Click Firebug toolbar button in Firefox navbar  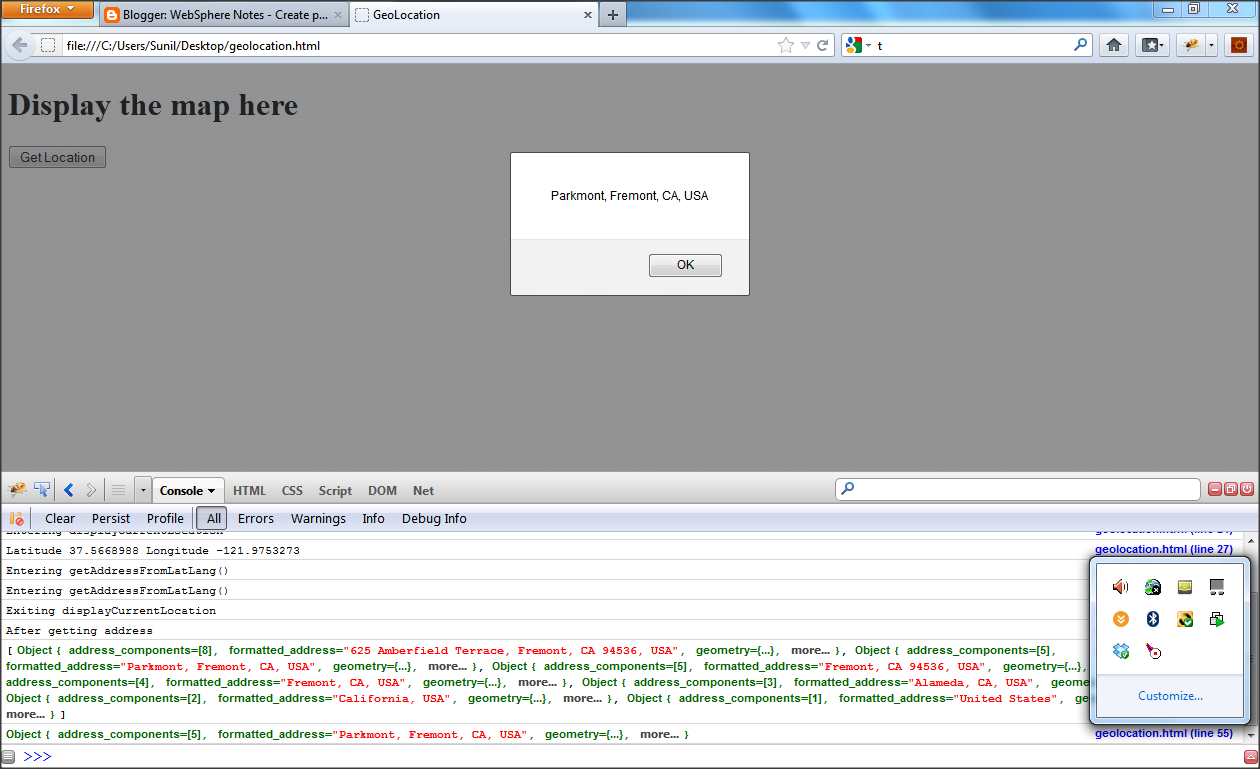point(1191,45)
